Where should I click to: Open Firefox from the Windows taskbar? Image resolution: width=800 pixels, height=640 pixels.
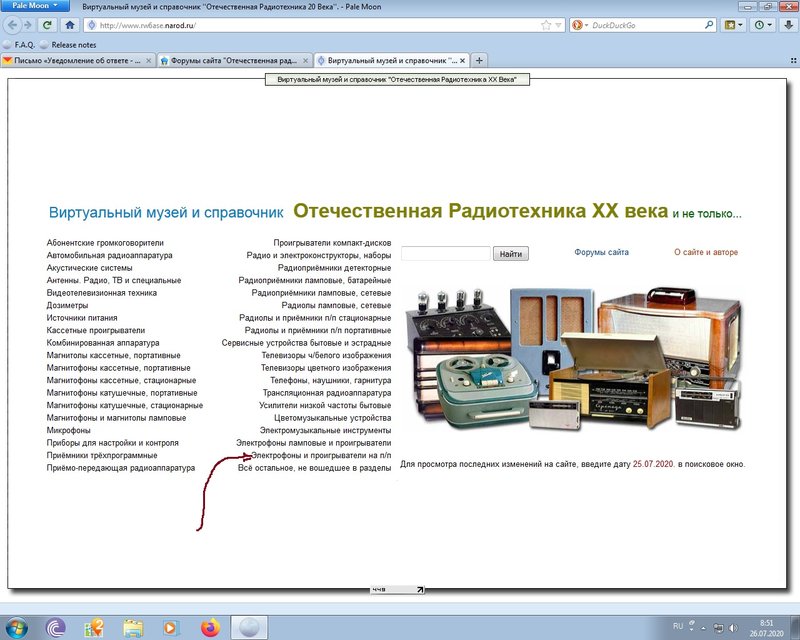[x=210, y=627]
